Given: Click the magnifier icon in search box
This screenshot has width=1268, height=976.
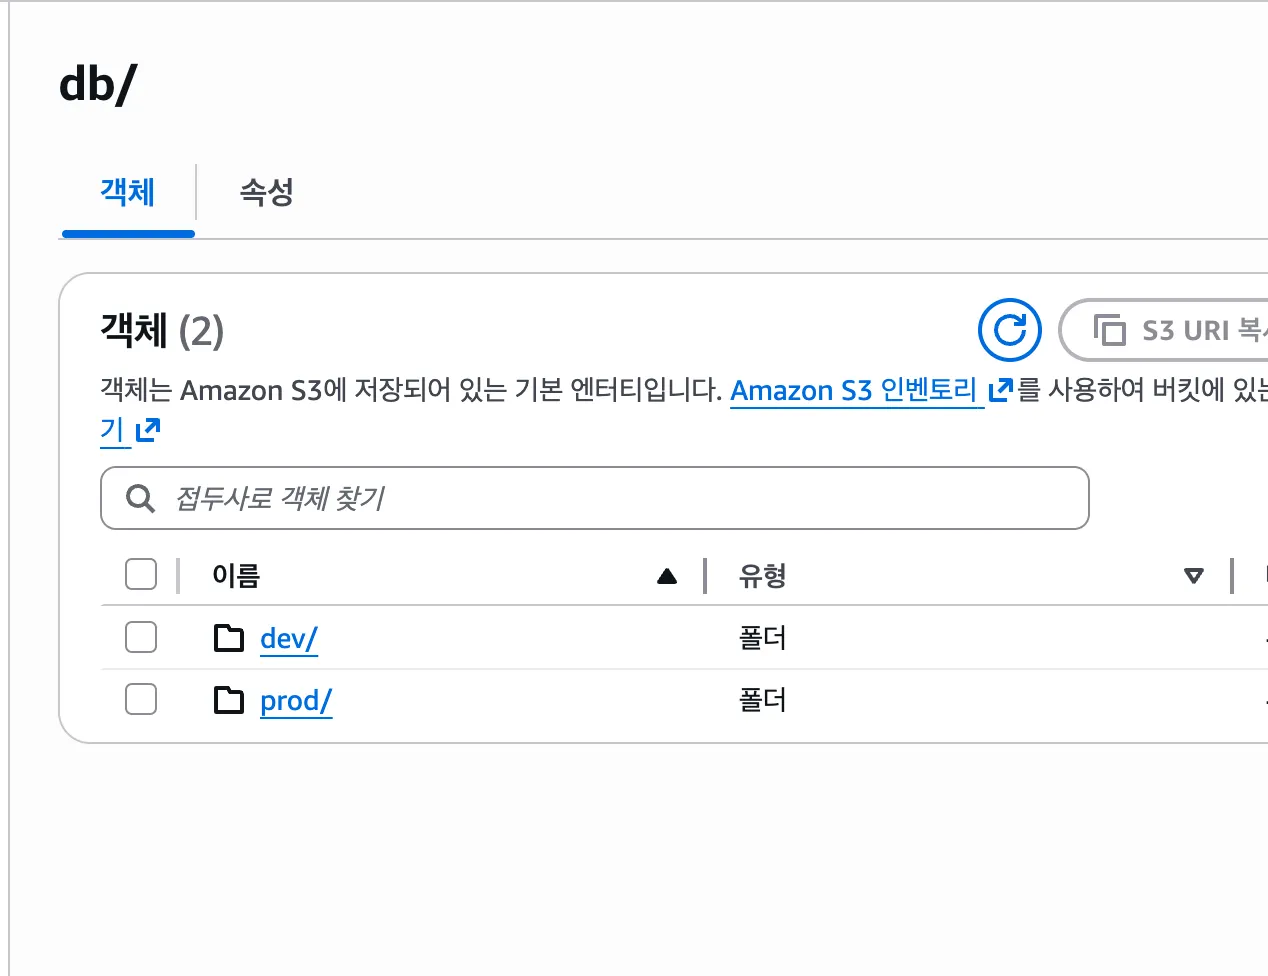Looking at the screenshot, I should click(140, 498).
